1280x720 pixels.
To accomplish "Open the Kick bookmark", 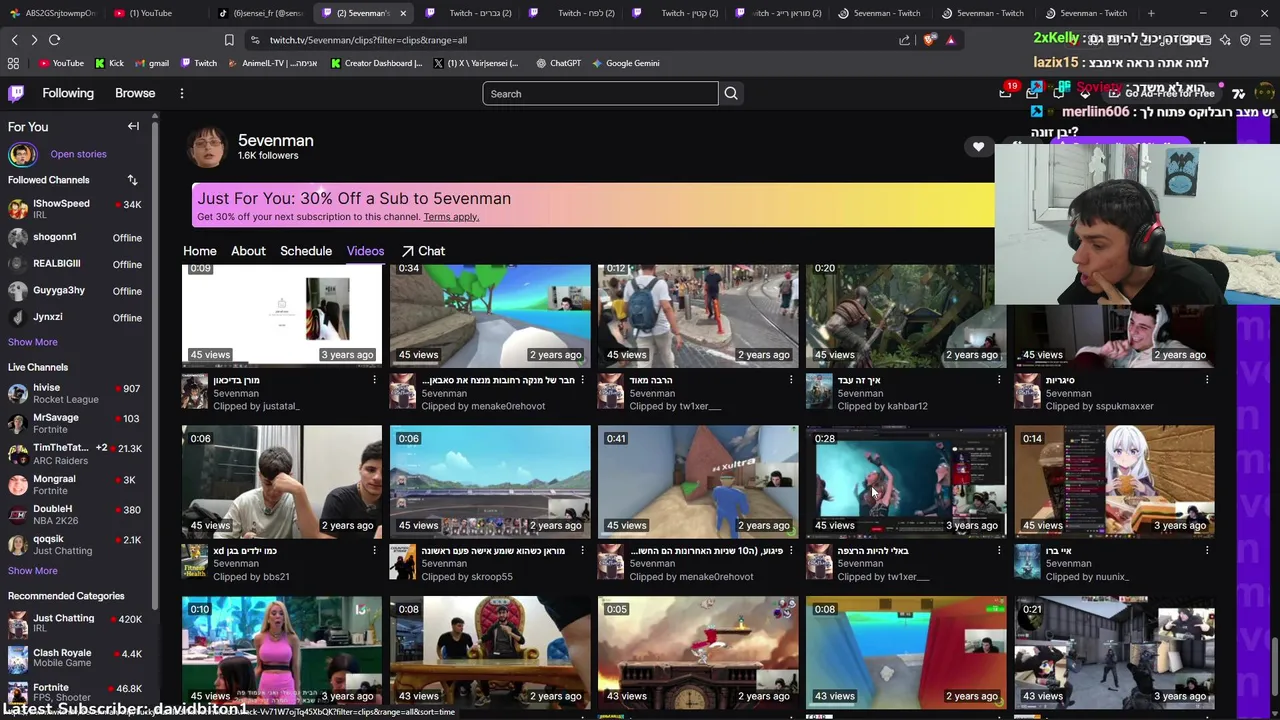I will tap(109, 63).
